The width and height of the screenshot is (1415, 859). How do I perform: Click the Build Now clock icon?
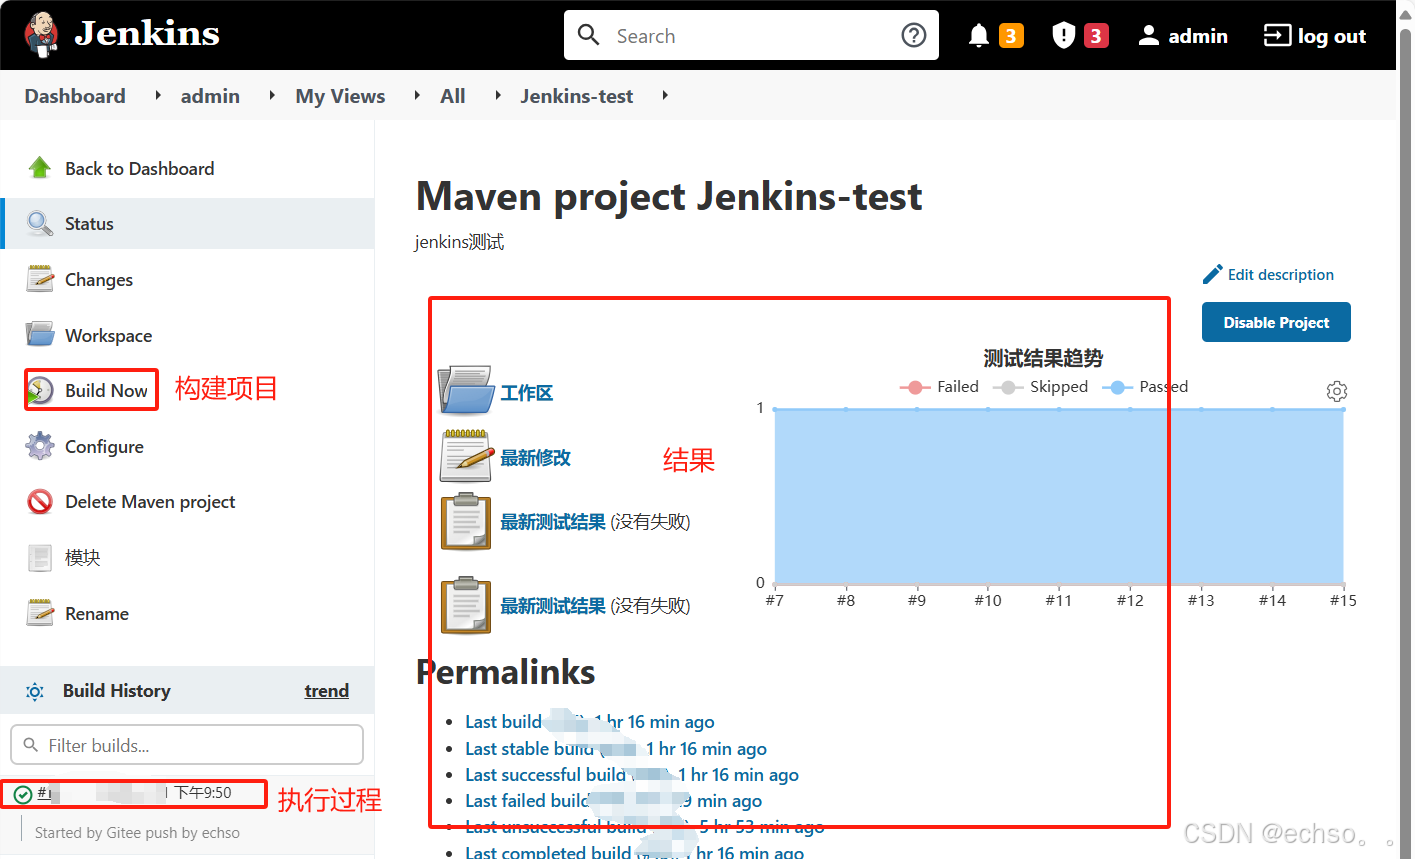point(40,390)
